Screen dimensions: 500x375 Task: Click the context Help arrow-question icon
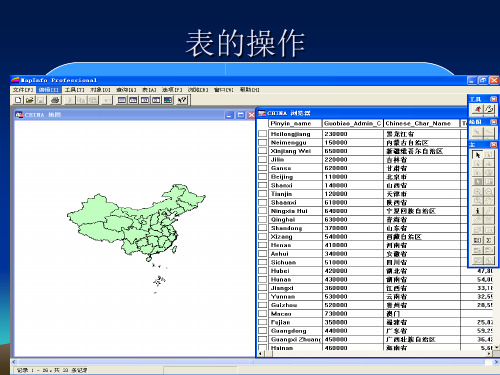point(182,100)
